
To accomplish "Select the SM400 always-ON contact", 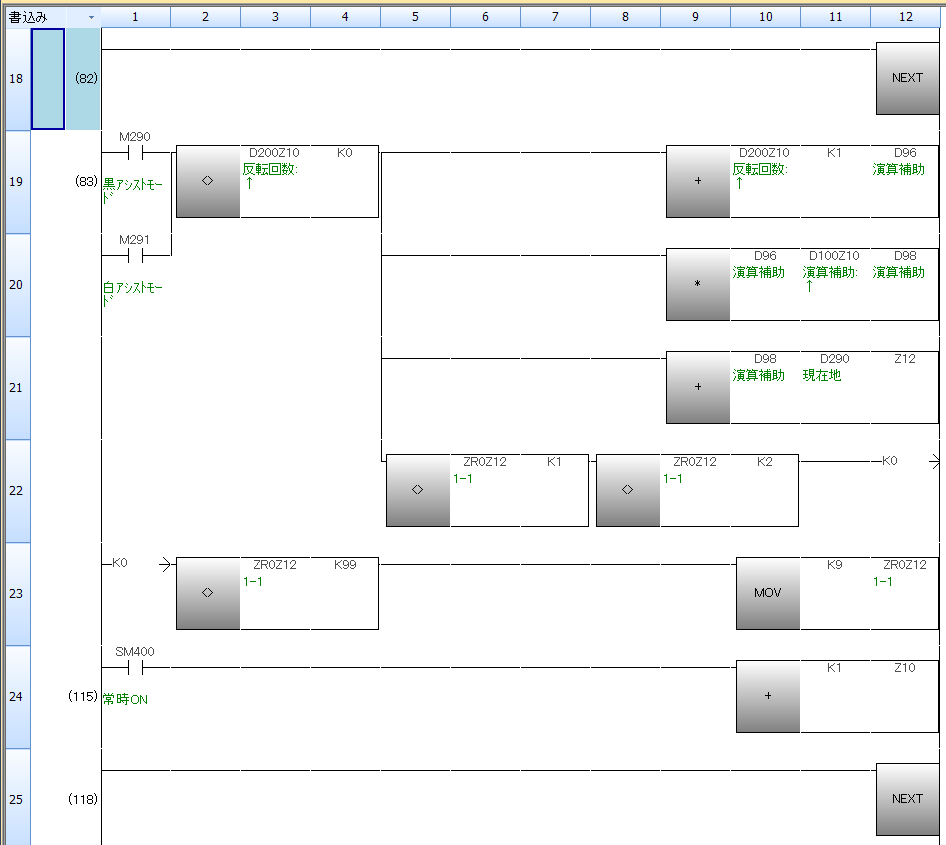I will tap(136, 667).
